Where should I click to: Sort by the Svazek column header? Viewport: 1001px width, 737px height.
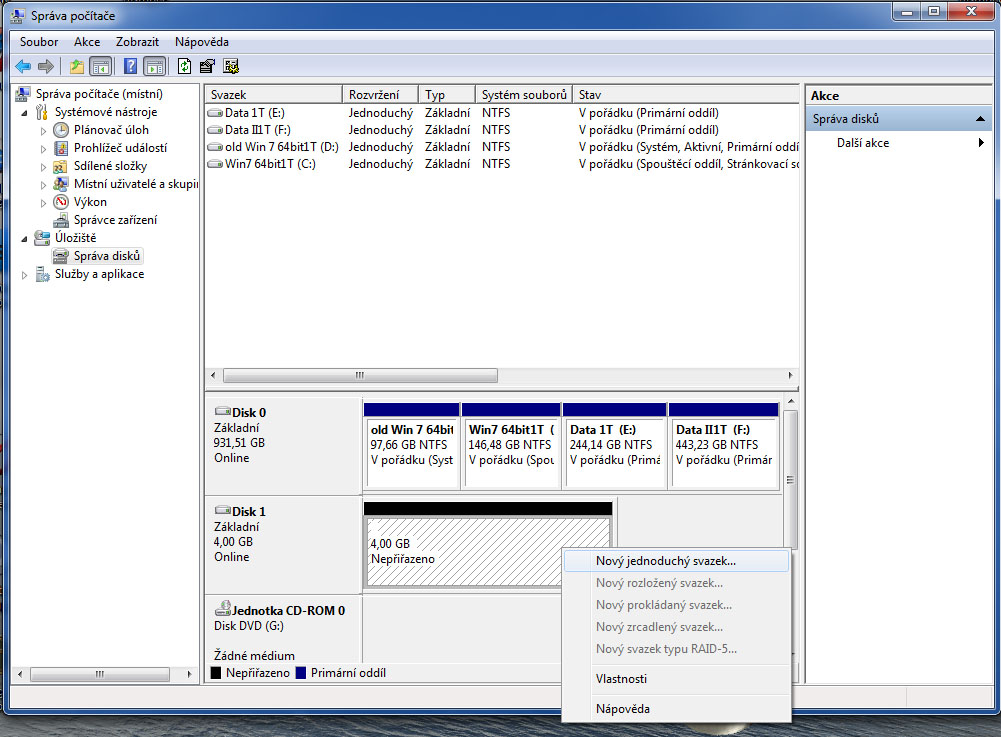274,95
